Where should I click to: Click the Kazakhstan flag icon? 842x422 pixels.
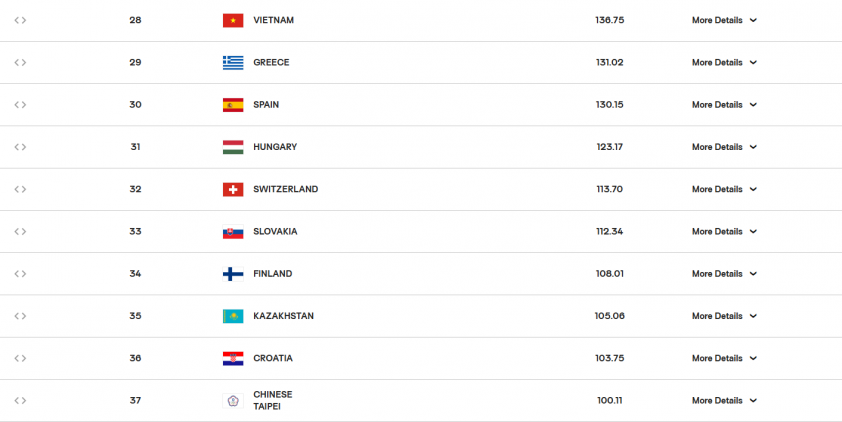click(232, 316)
